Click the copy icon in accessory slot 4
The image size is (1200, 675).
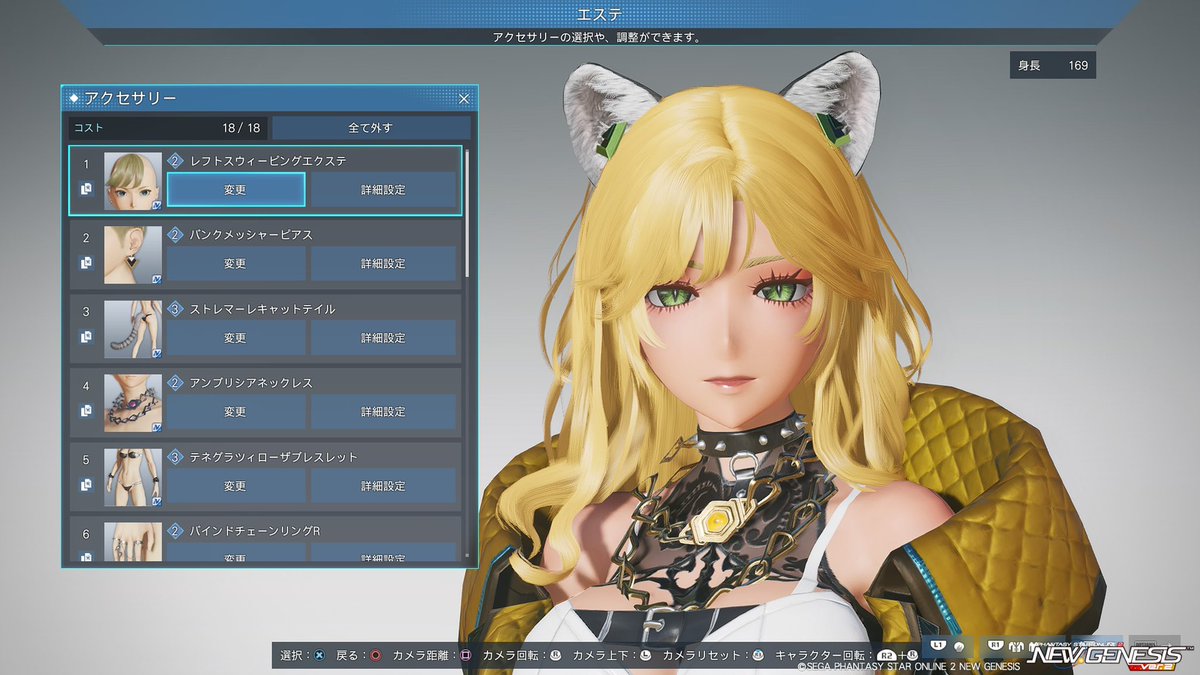tap(86, 411)
